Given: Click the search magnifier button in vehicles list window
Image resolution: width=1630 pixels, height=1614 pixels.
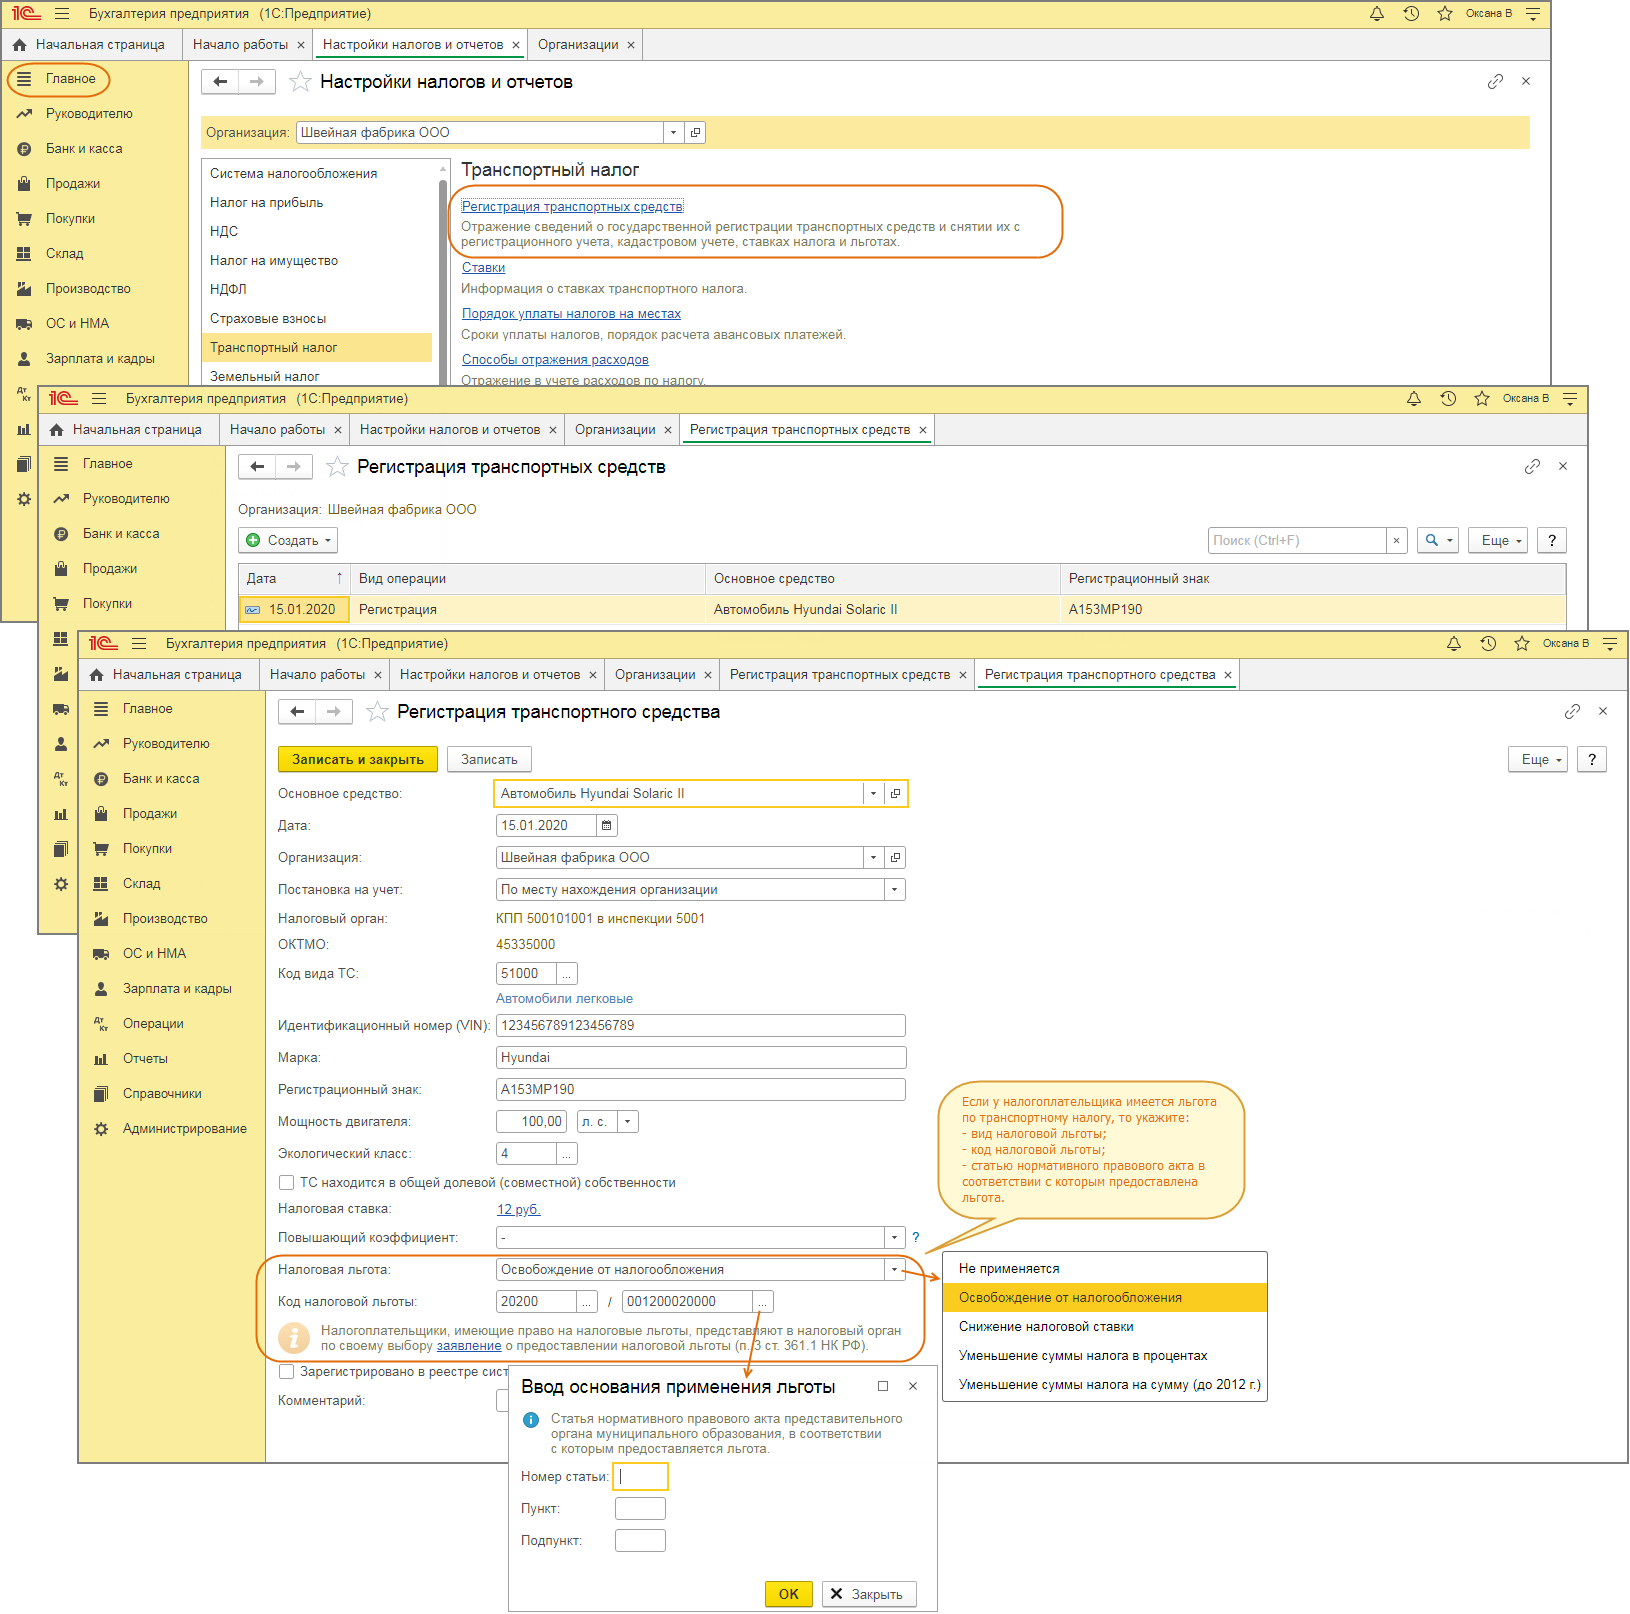Looking at the screenshot, I should [1438, 541].
